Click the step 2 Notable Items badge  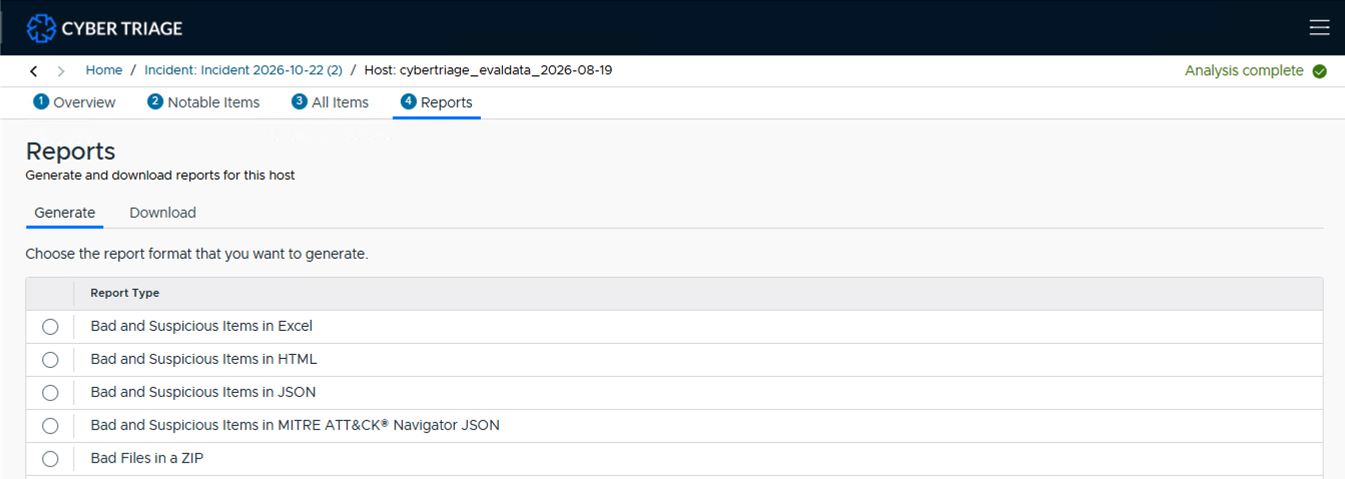155,101
